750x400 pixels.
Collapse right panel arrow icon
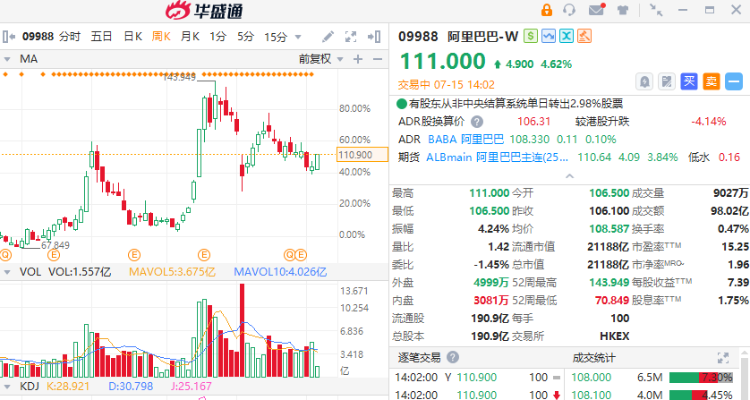coord(374,37)
